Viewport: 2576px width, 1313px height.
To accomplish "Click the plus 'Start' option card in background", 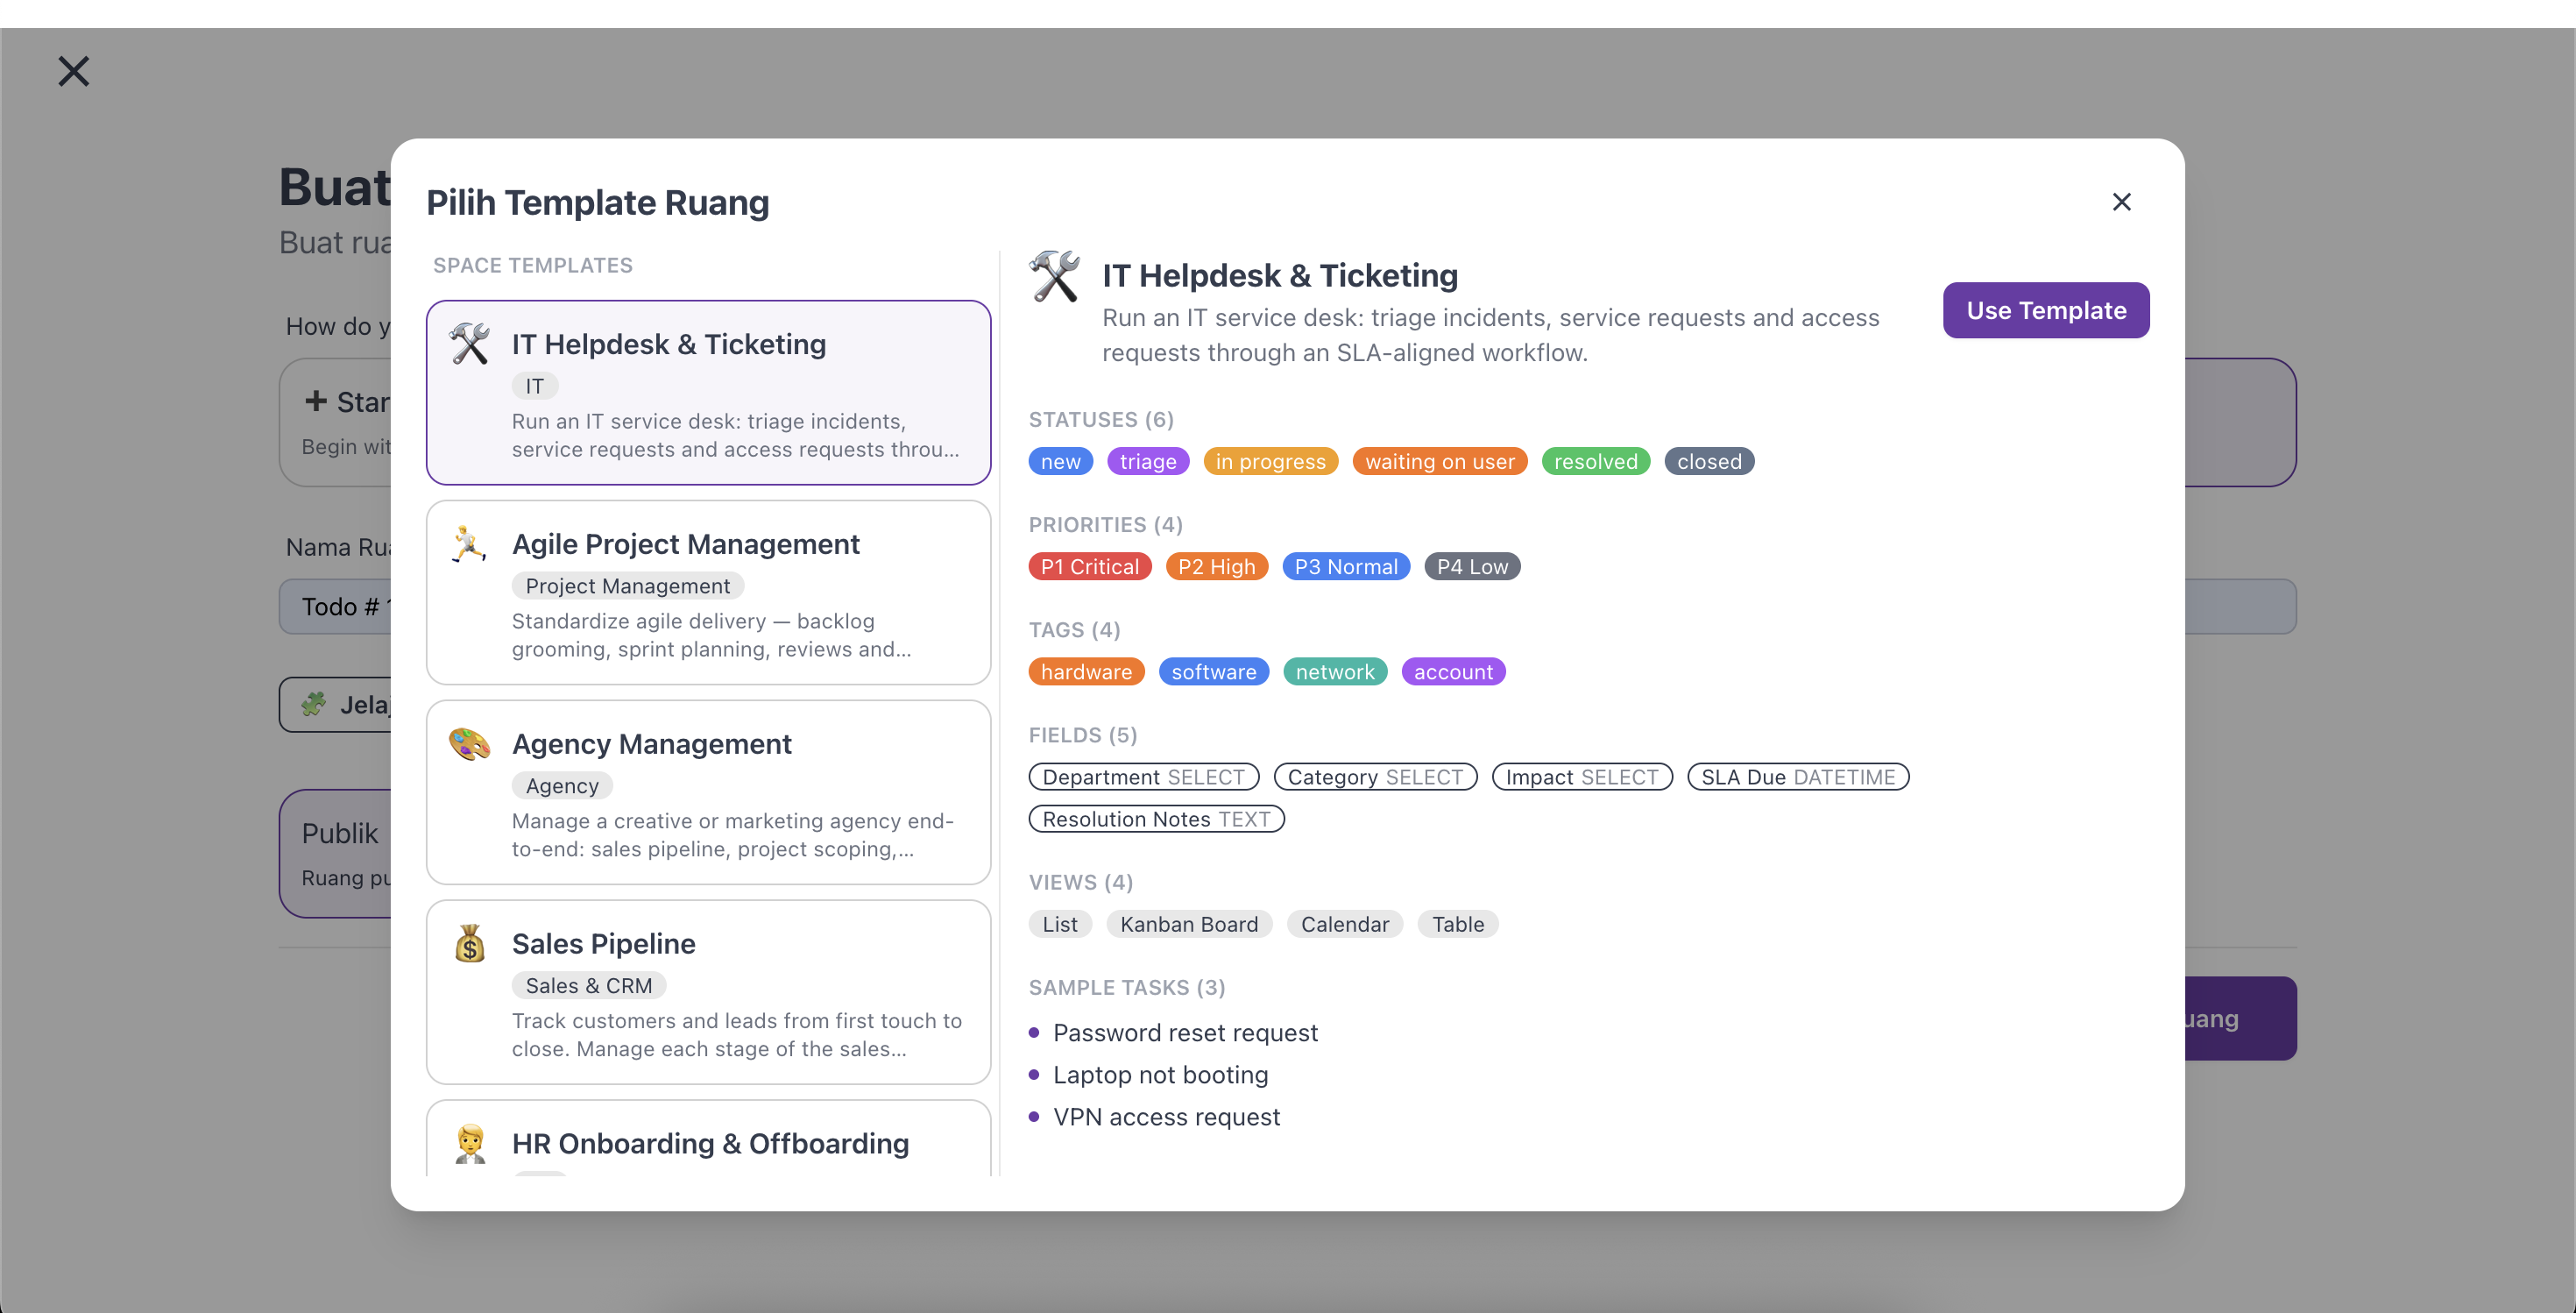I will tap(336, 422).
